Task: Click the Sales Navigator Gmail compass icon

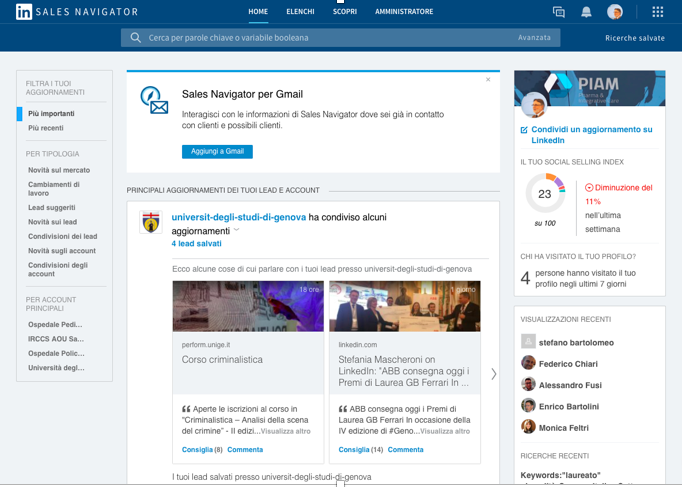Action: tap(154, 100)
